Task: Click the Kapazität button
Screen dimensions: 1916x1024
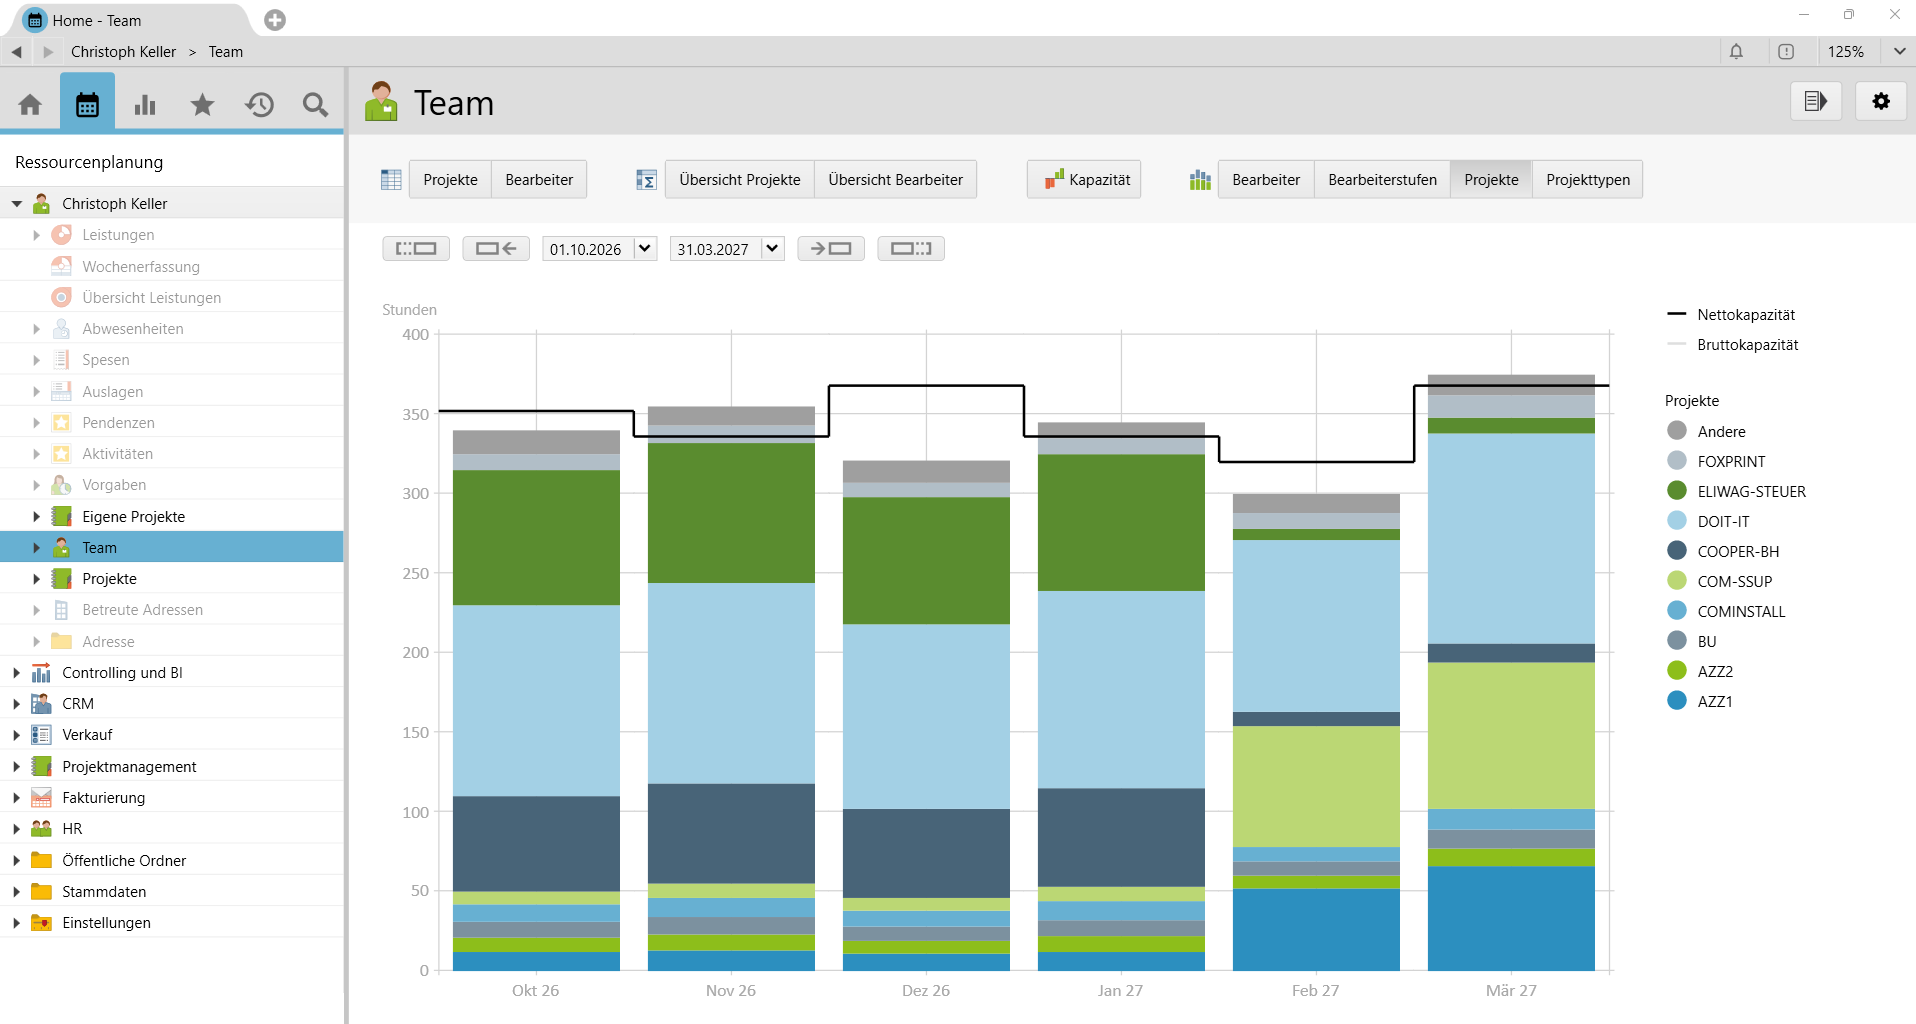Action: (1084, 180)
